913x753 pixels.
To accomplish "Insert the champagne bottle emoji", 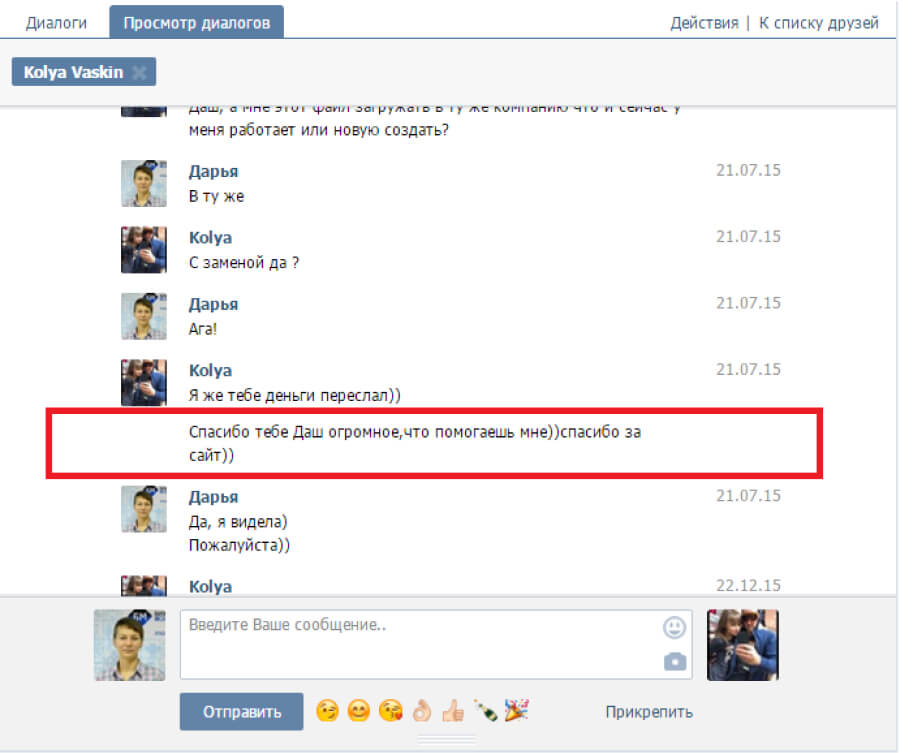I will coord(485,711).
